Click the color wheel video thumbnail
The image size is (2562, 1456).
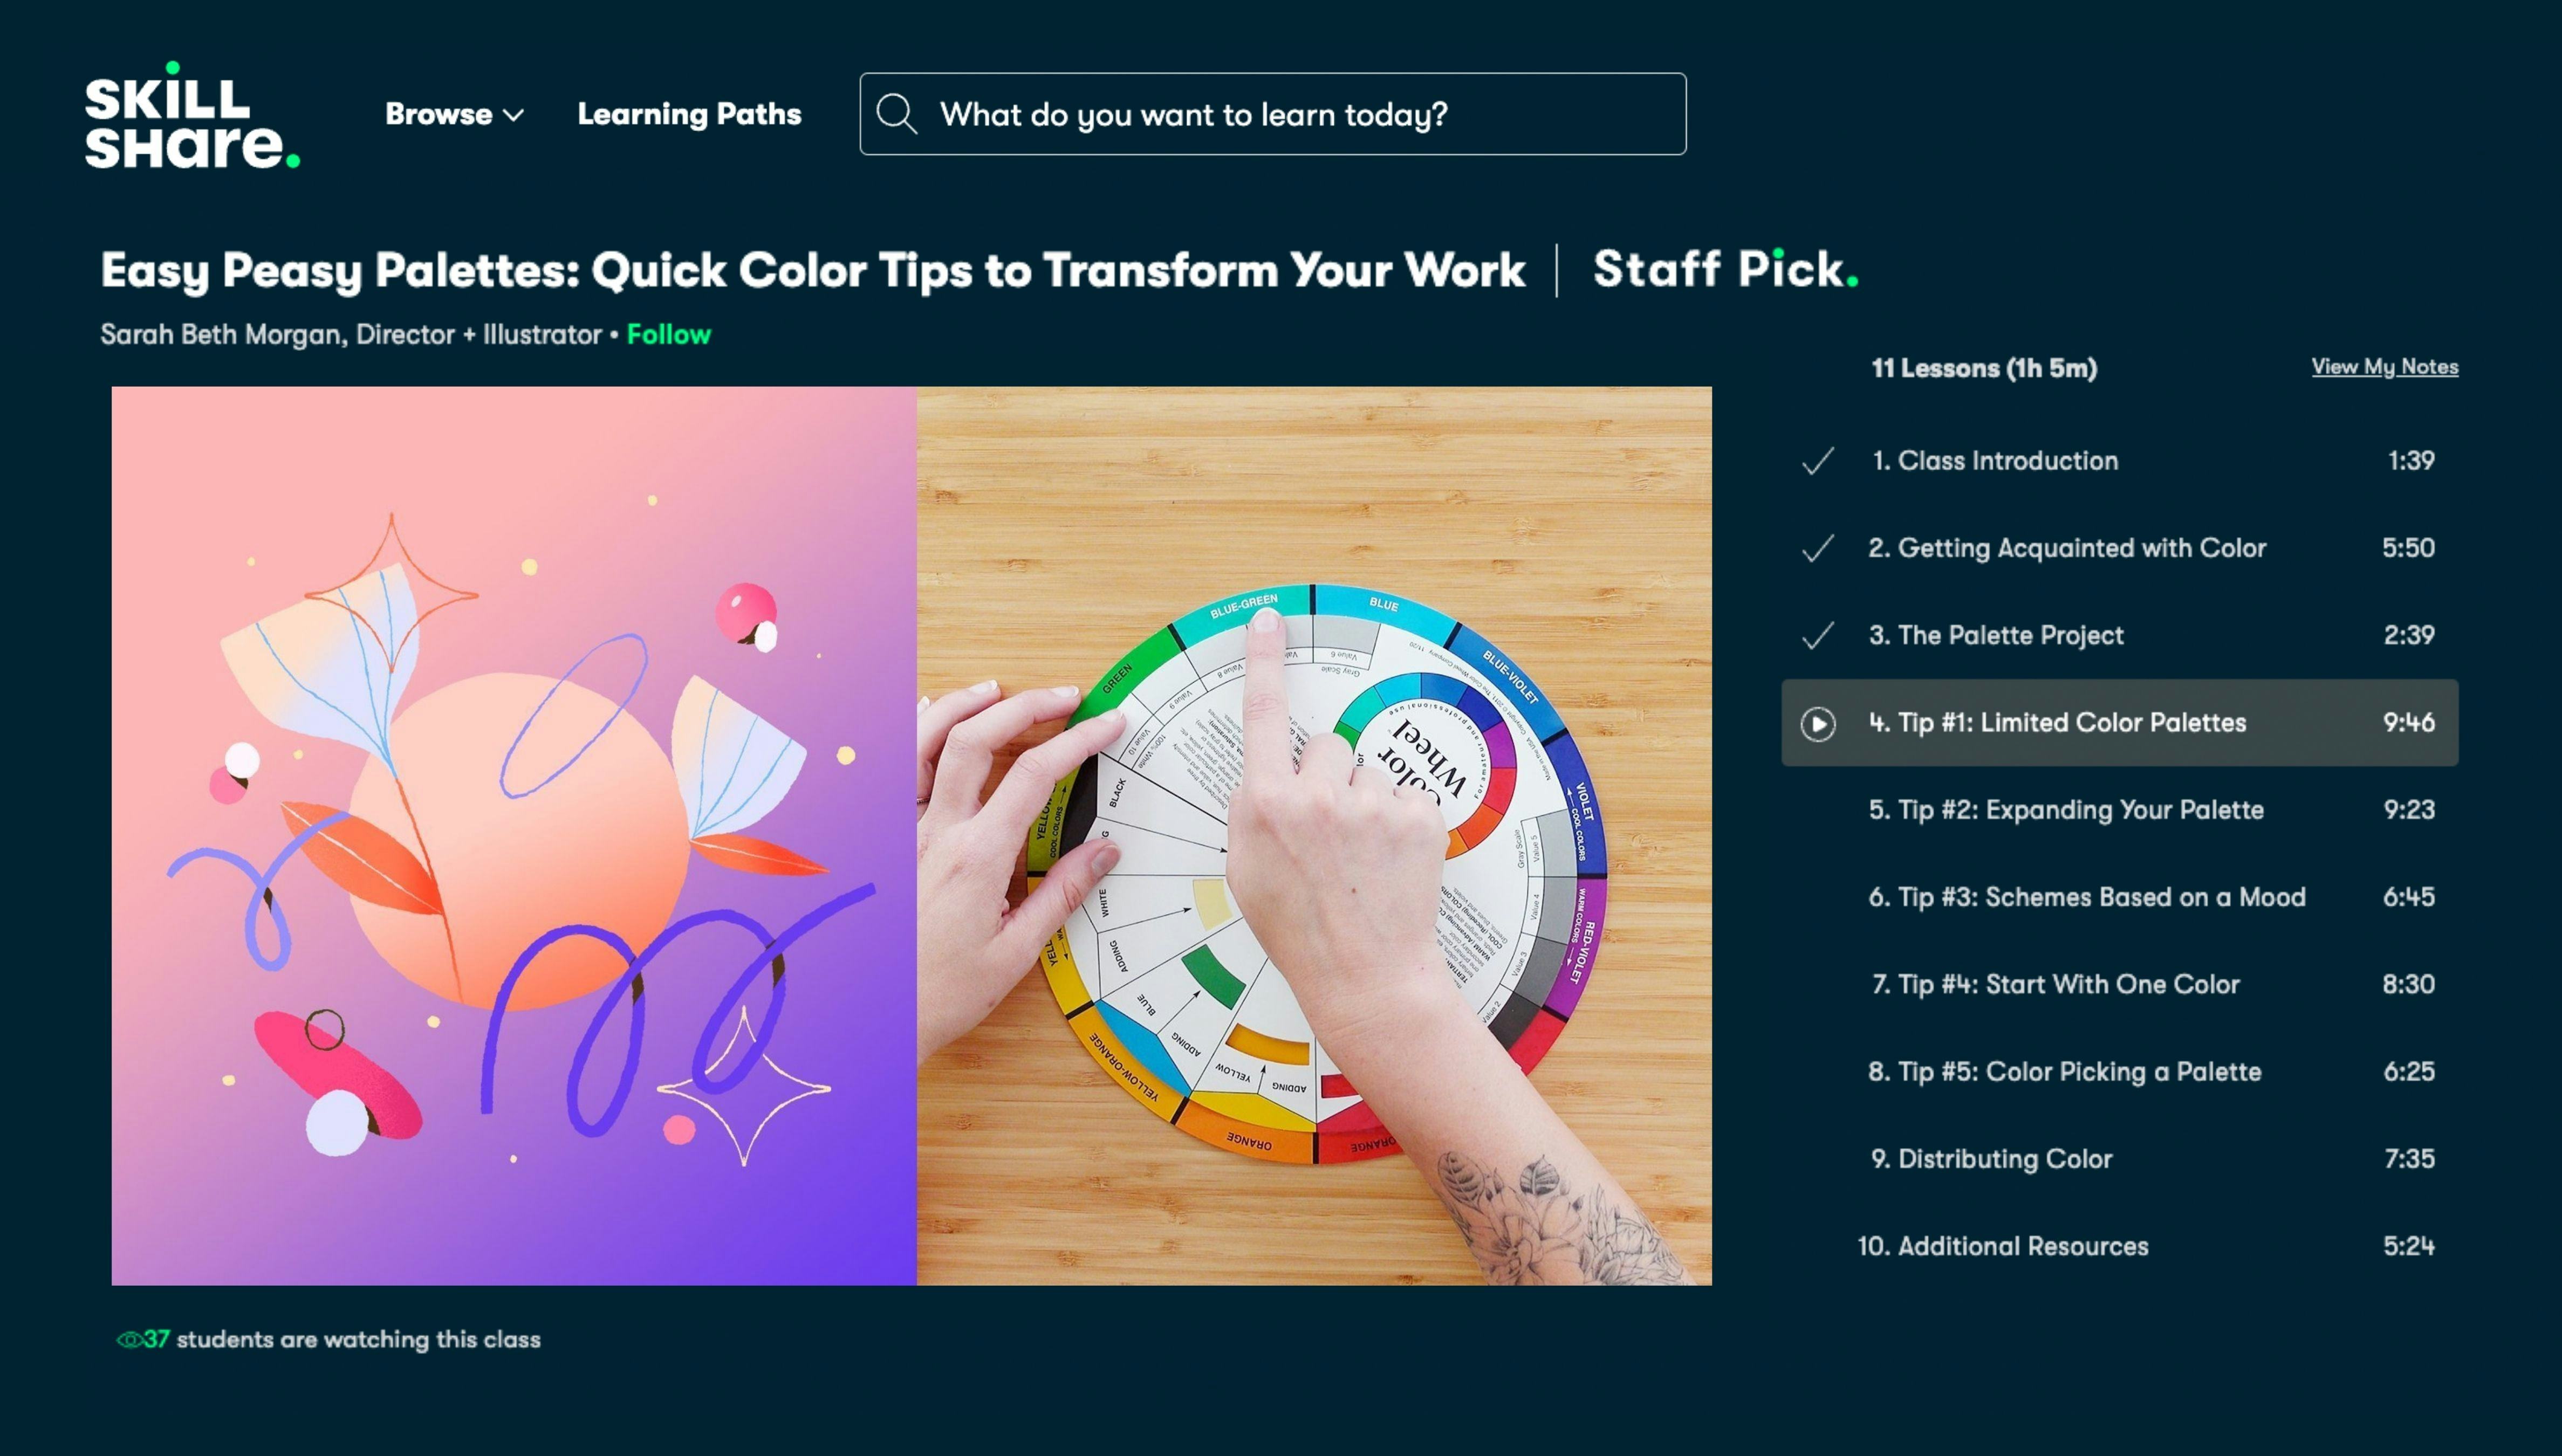1314,836
